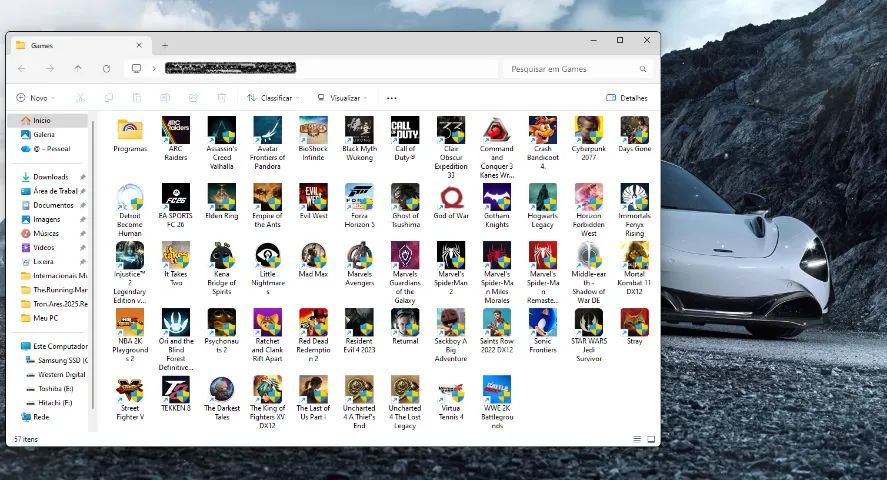
Task: Switch to details list view layout
Action: click(x=637, y=439)
